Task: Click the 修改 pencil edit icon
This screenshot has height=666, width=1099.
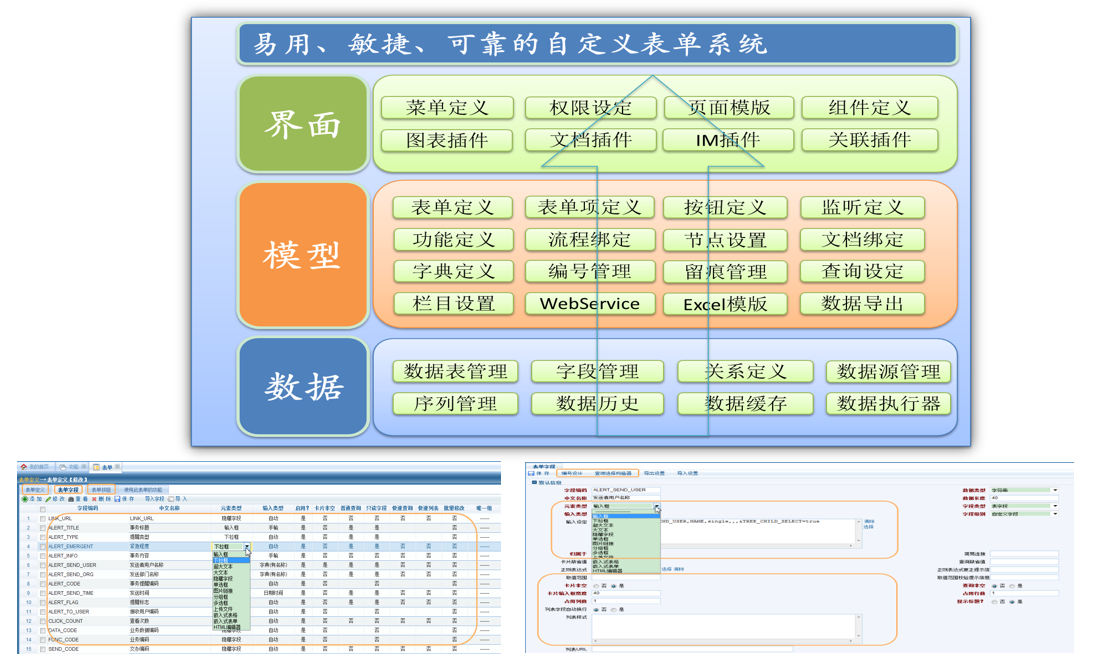Action: pos(48,499)
